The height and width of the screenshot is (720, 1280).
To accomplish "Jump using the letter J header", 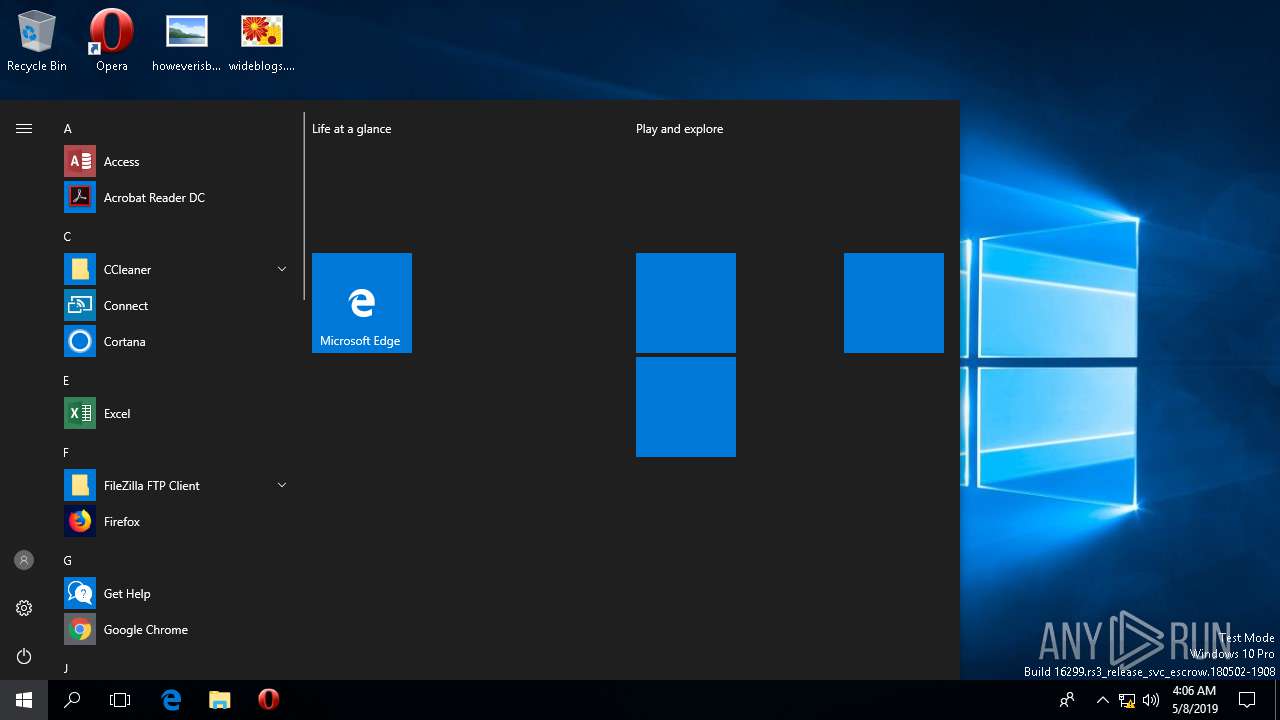I will [x=67, y=668].
